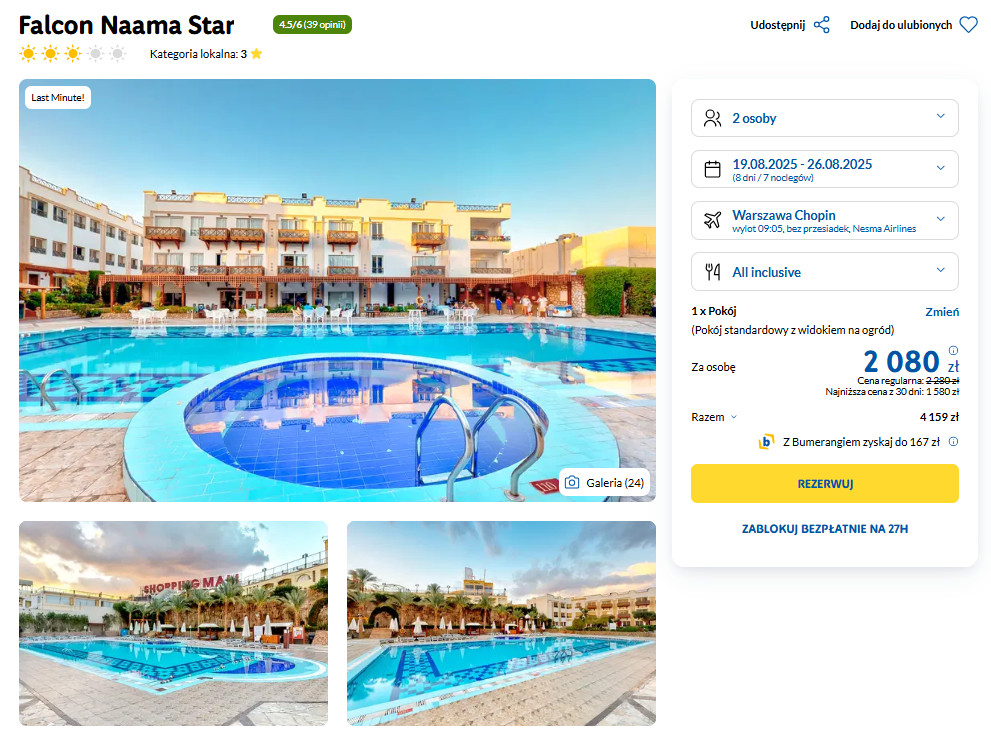991x732 pixels.
Task: Click the Bumerang info icon
Action: 953,442
